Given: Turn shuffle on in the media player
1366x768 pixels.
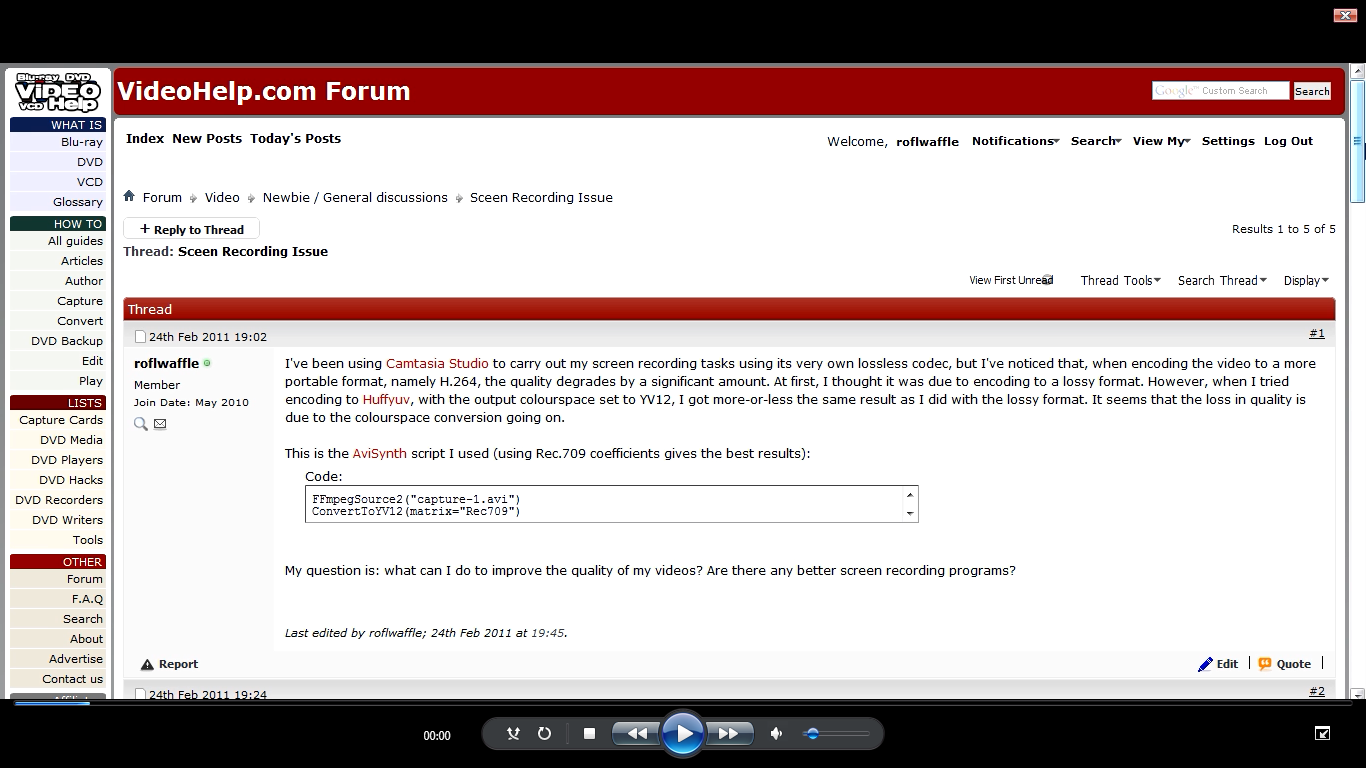Looking at the screenshot, I should 513,734.
